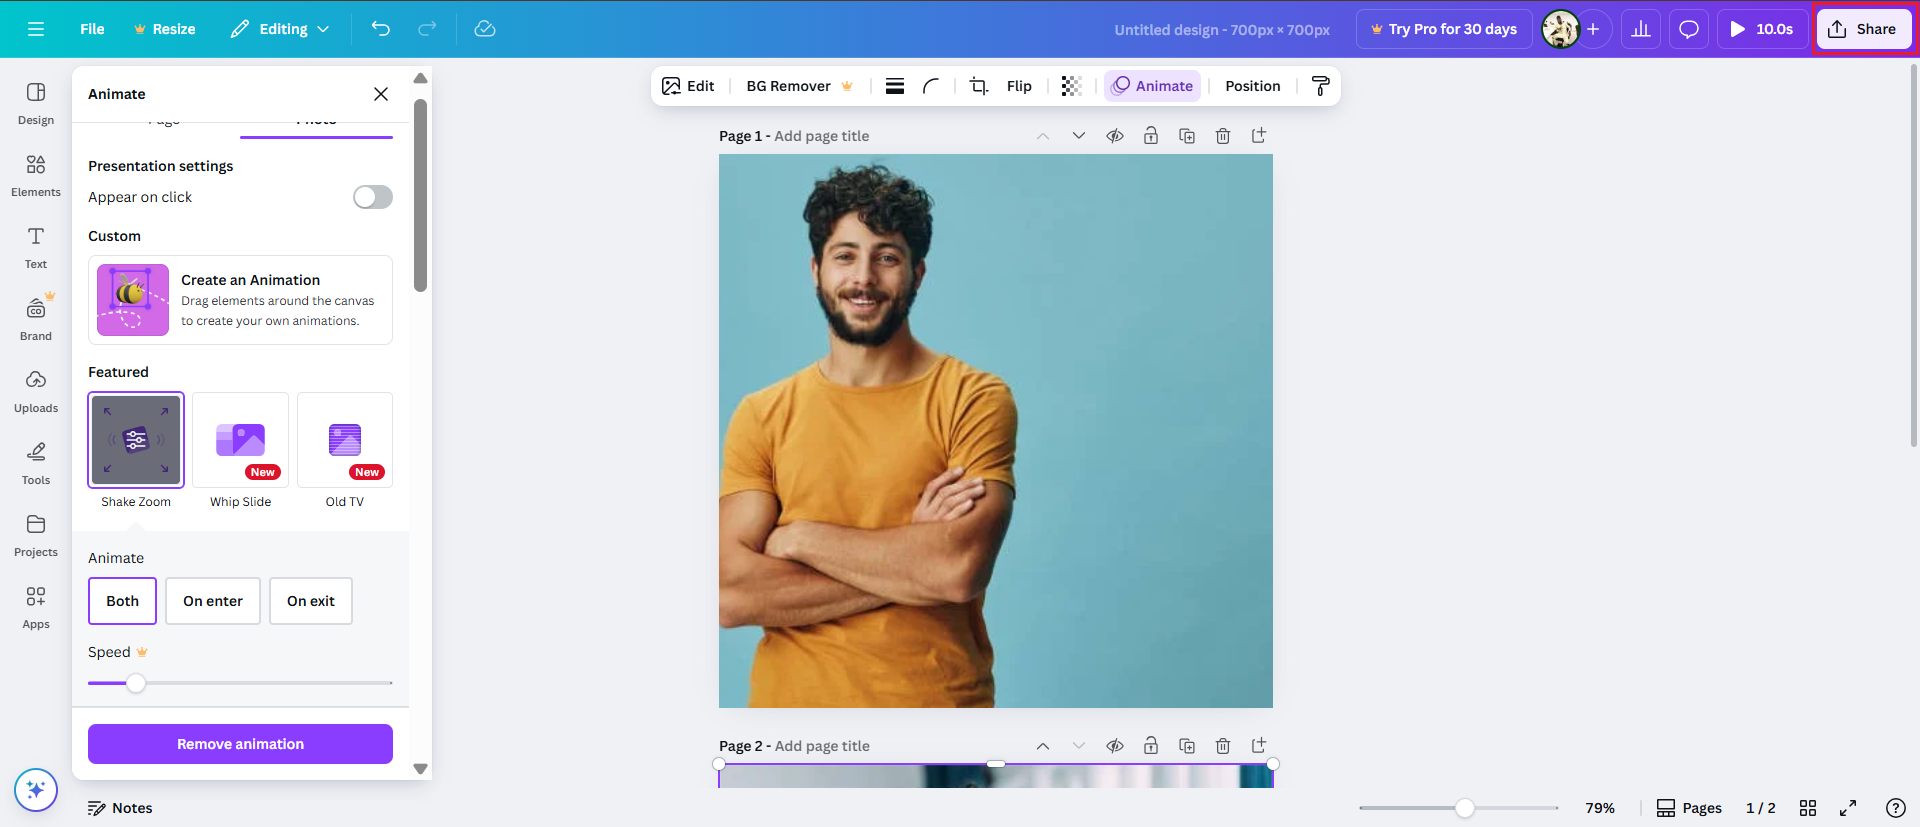Viewport: 1920px width, 827px height.
Task: Delete Page 1 with trash icon
Action: [x=1223, y=136]
